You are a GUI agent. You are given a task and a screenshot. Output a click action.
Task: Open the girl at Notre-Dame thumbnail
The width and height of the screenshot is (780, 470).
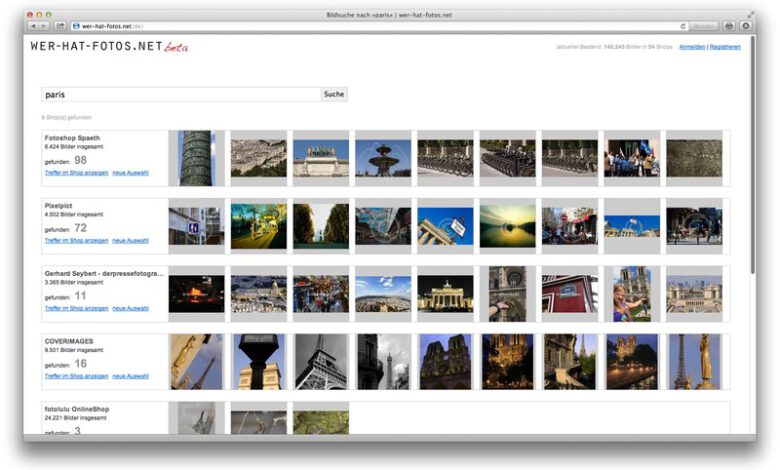[x=632, y=294]
